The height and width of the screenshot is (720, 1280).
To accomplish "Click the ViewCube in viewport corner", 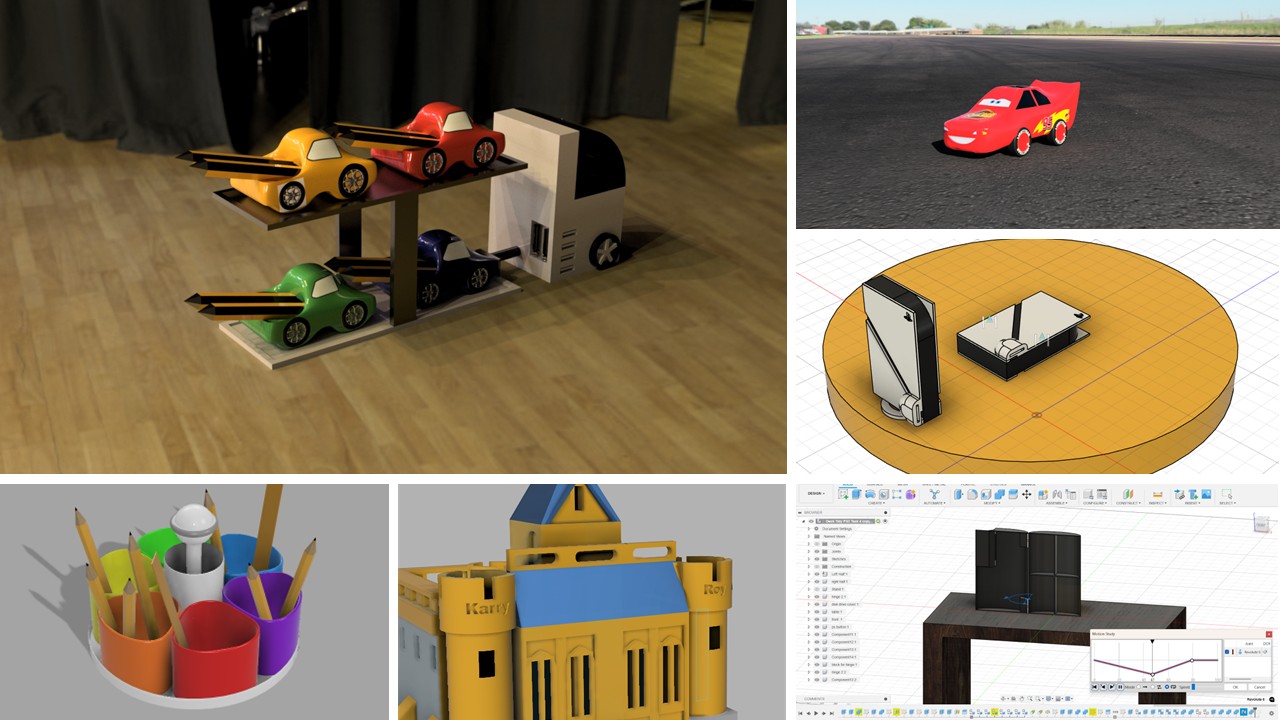I will pos(1260,522).
